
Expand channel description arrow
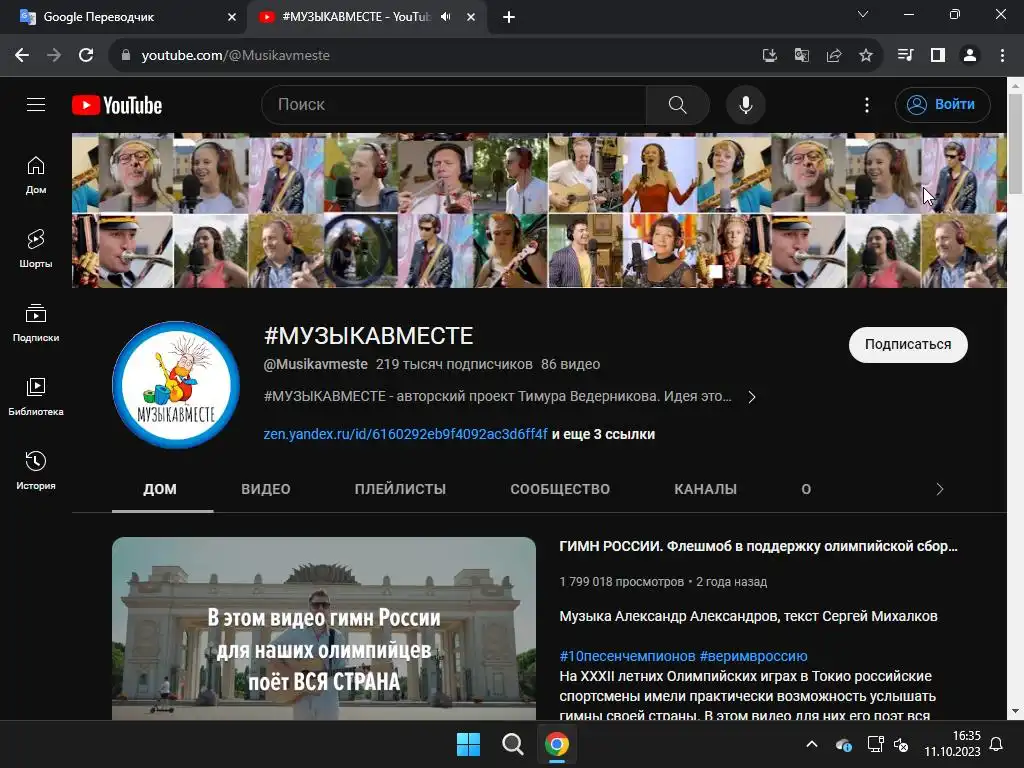[x=752, y=397]
